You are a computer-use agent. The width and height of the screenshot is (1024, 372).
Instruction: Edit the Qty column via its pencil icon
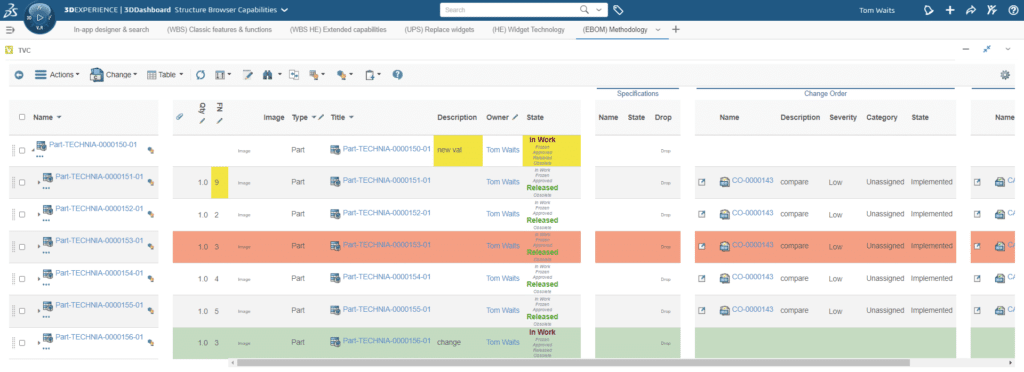pyautogui.click(x=202, y=121)
